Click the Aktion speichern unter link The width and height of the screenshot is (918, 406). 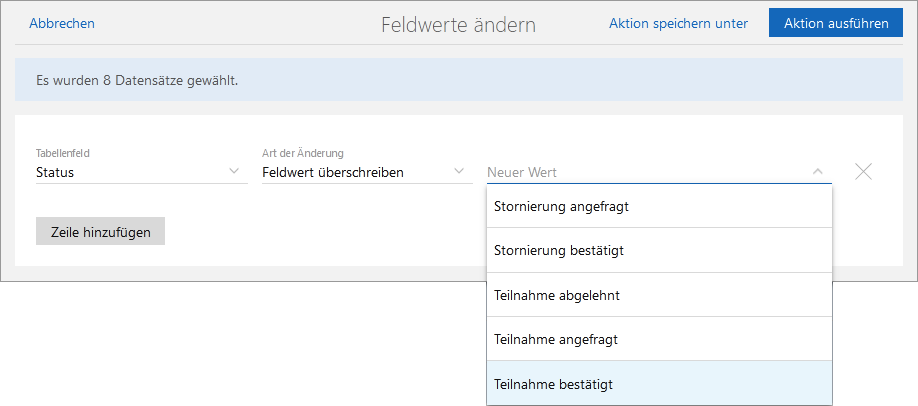[x=678, y=23]
